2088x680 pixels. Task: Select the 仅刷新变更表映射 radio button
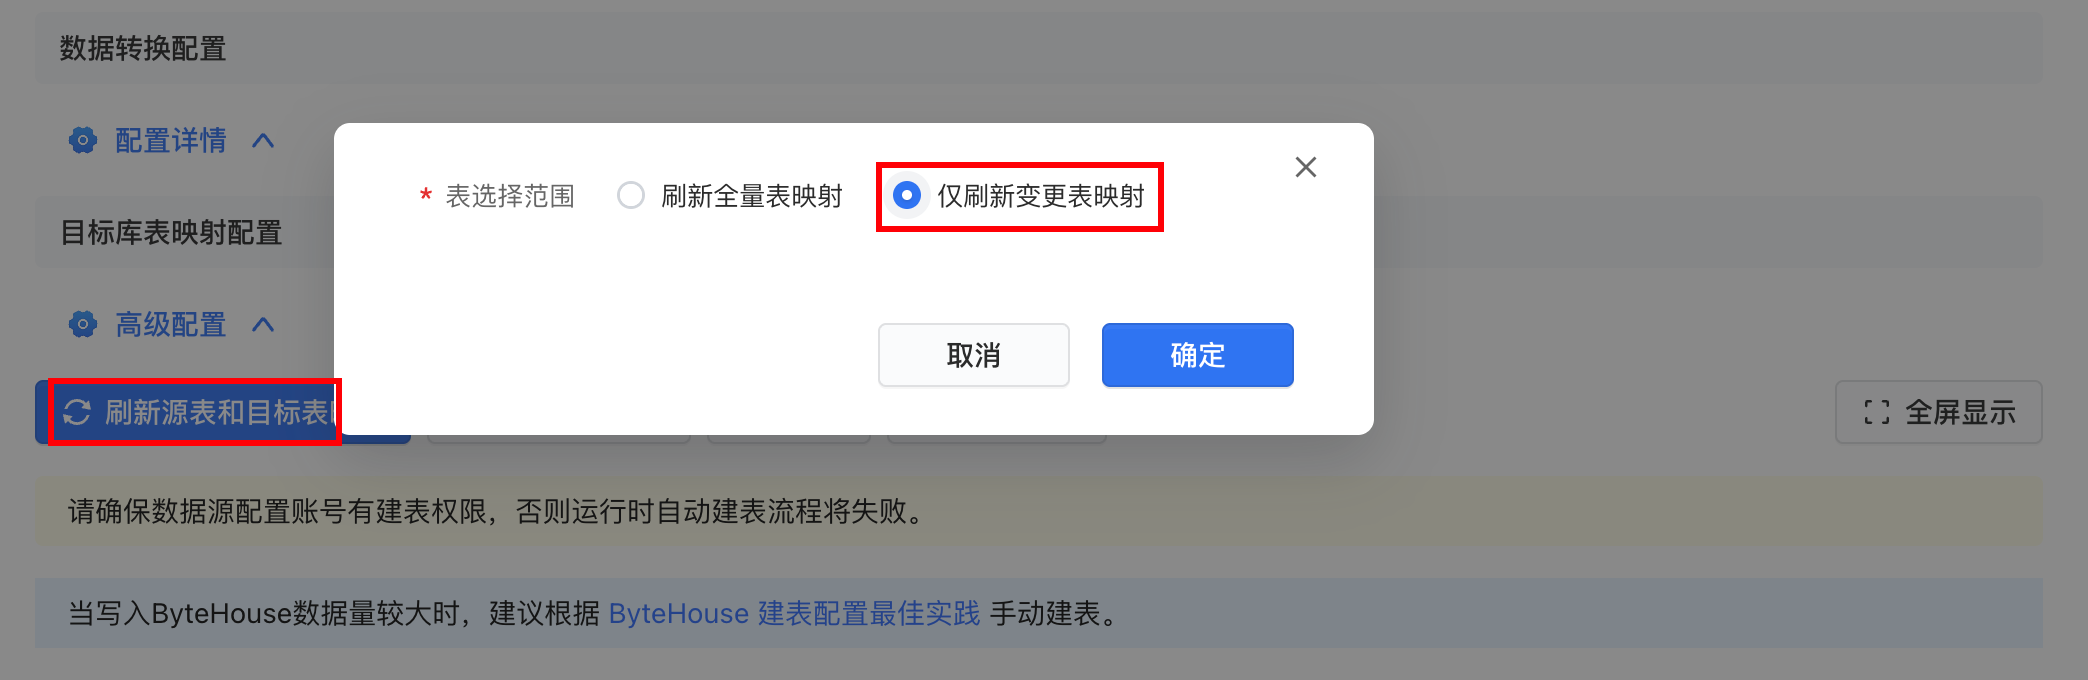907,195
